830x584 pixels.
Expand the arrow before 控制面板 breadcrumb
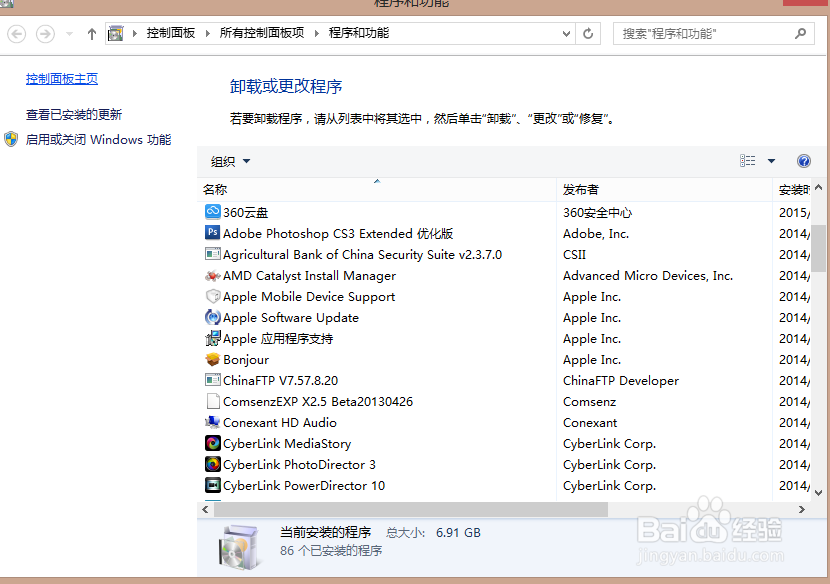coord(134,33)
